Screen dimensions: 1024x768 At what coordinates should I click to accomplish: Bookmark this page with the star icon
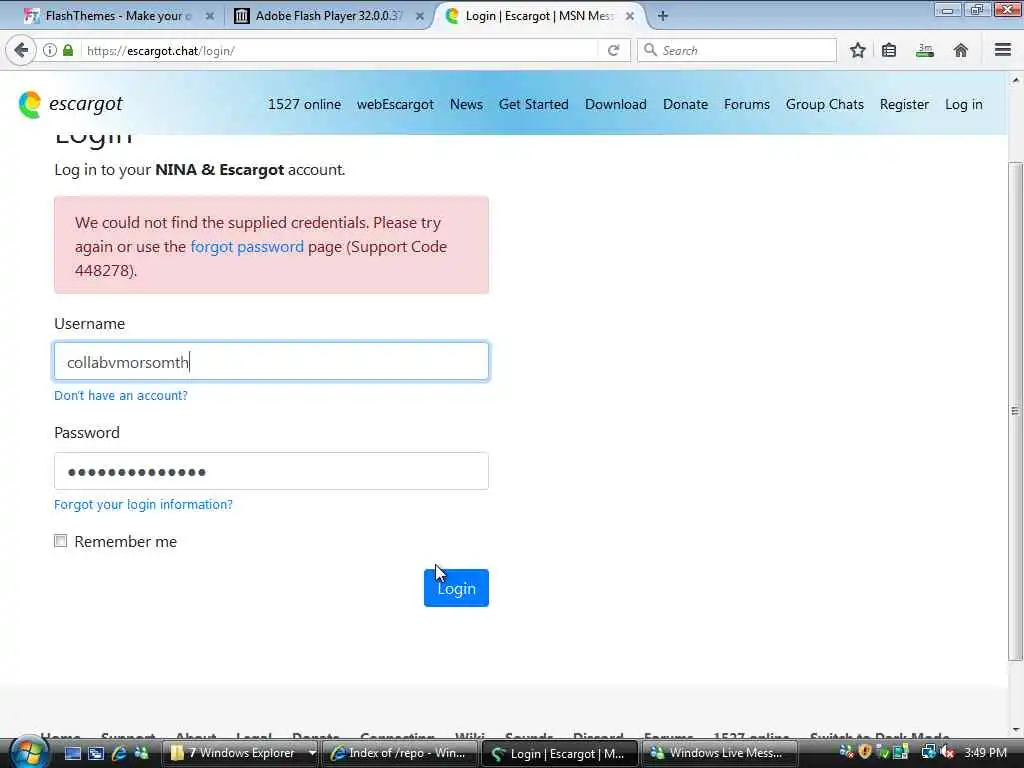click(x=857, y=50)
